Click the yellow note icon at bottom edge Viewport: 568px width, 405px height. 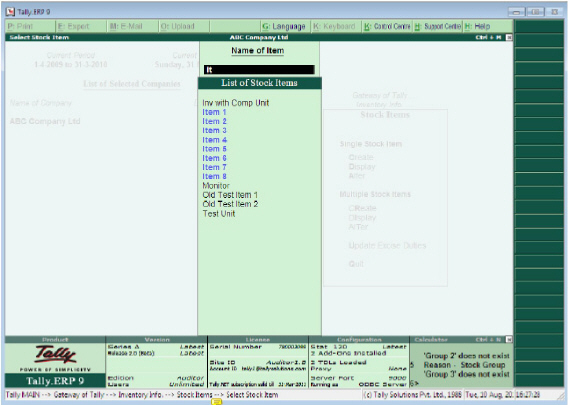click(x=216, y=401)
